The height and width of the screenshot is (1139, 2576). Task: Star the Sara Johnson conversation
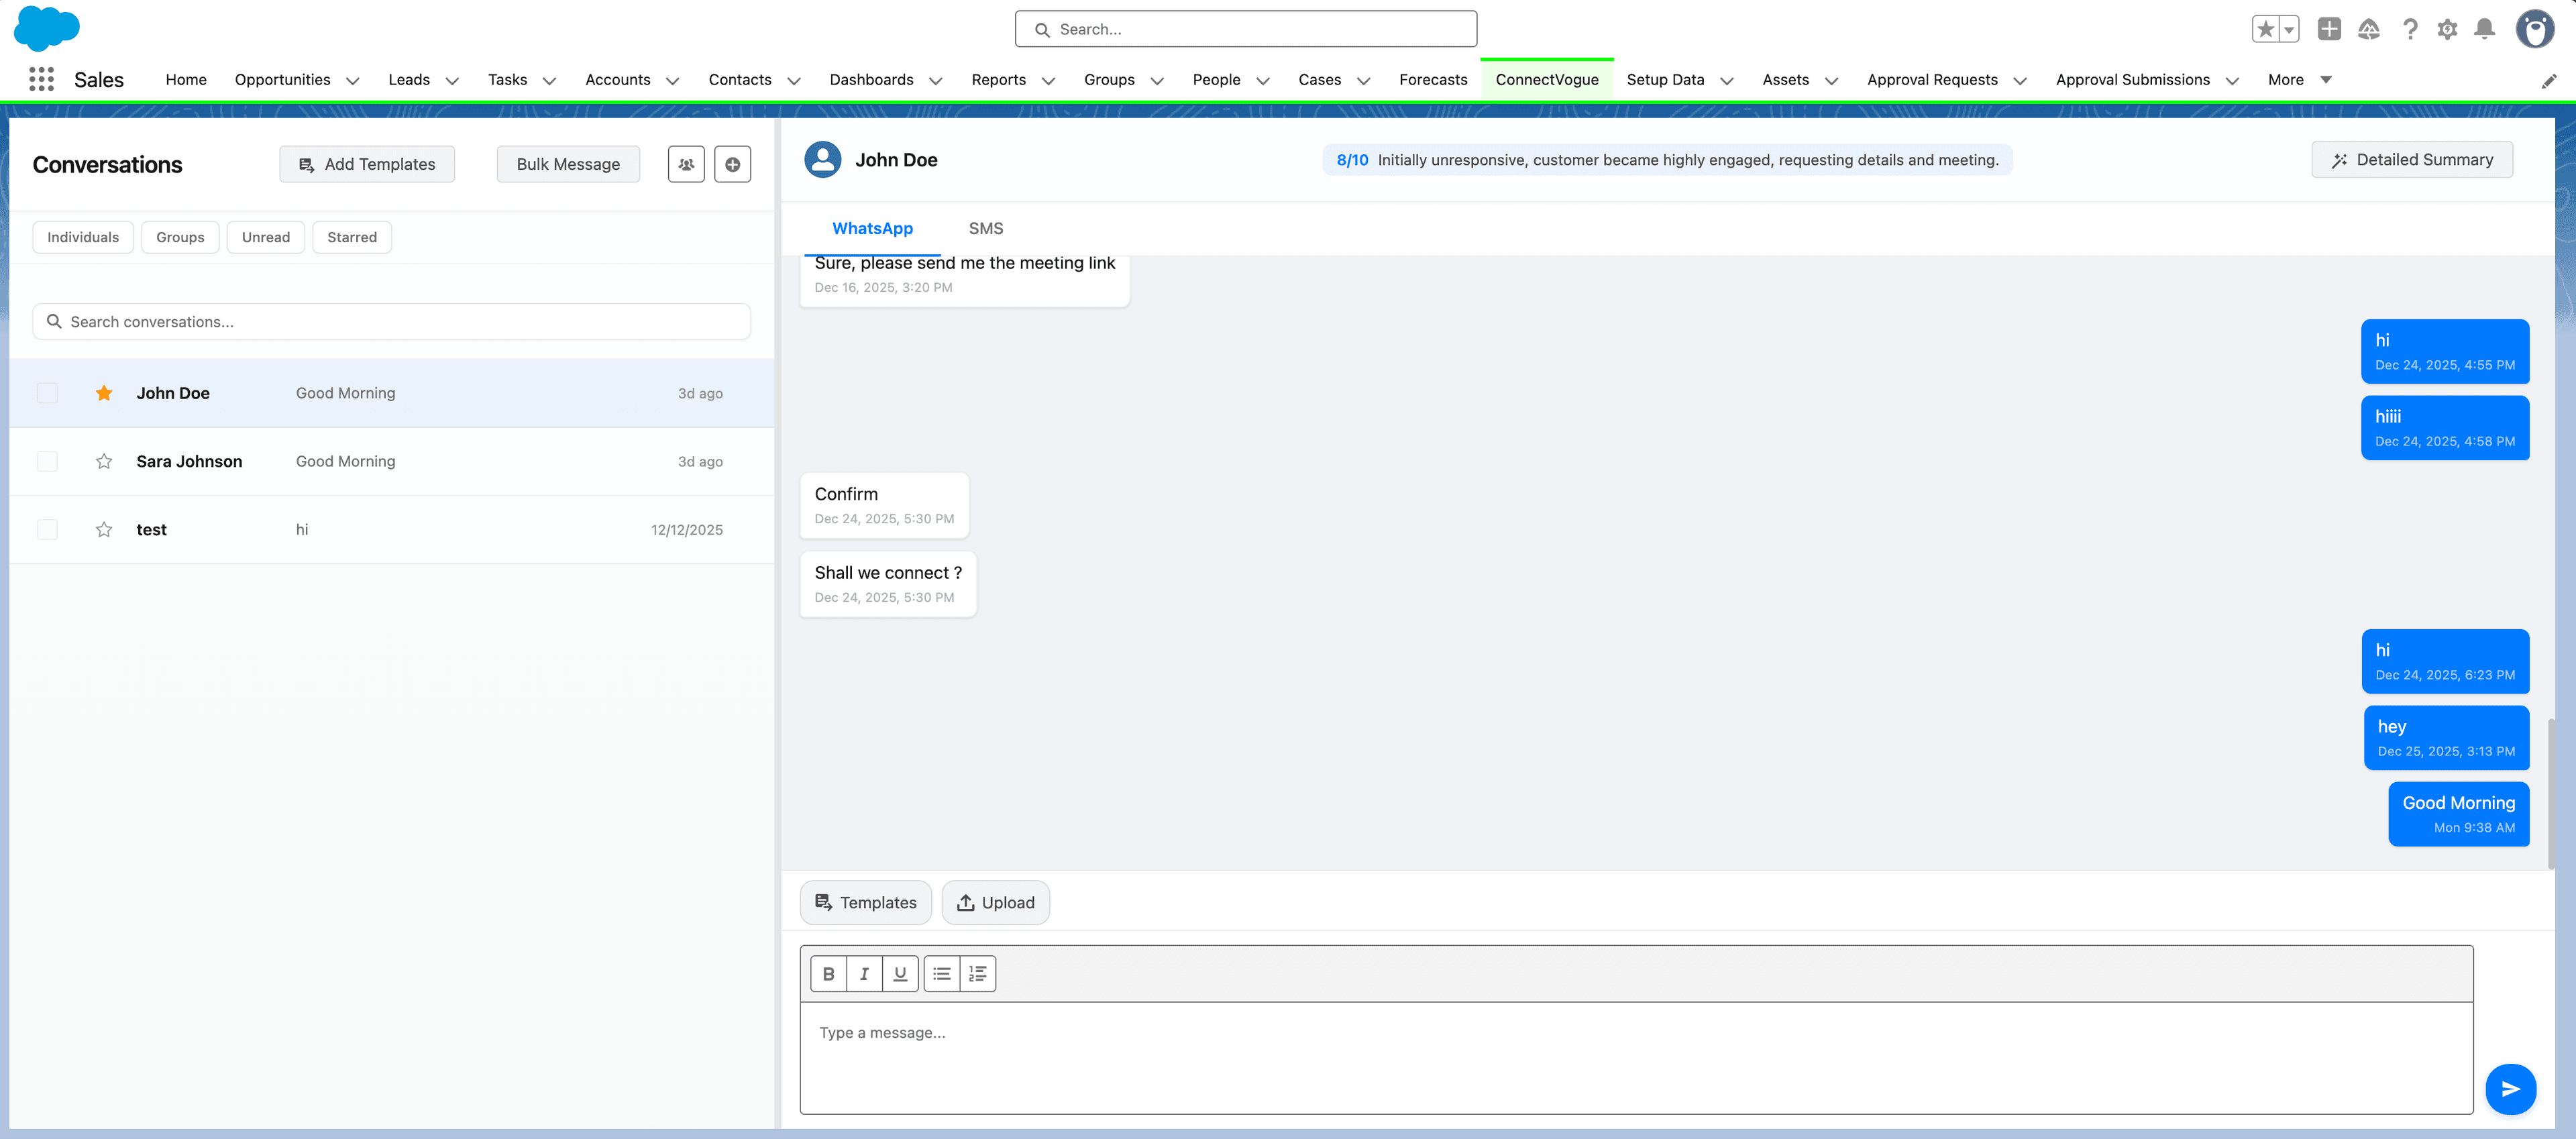[104, 461]
